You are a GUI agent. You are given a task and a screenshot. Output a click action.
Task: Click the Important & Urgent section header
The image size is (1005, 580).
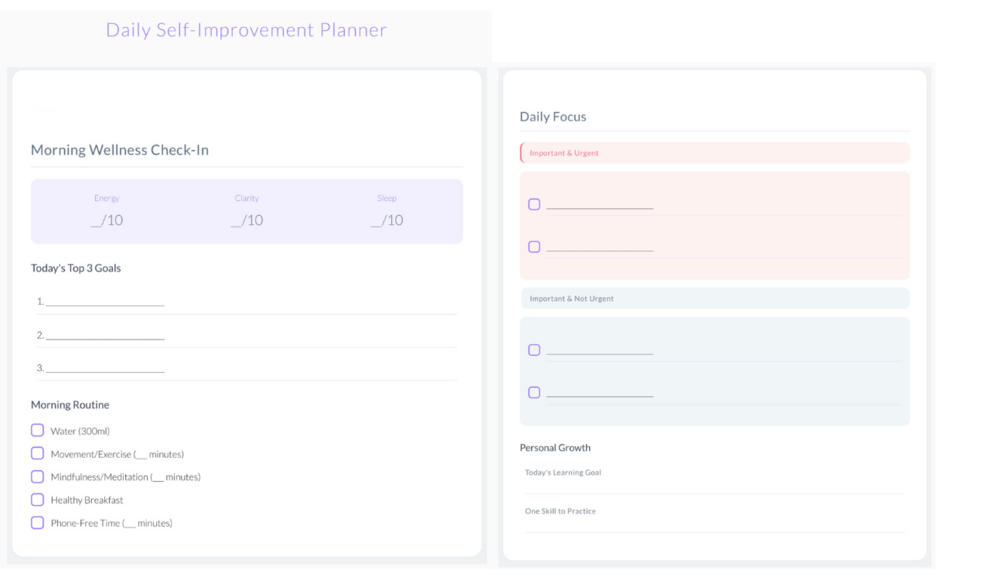tap(714, 153)
